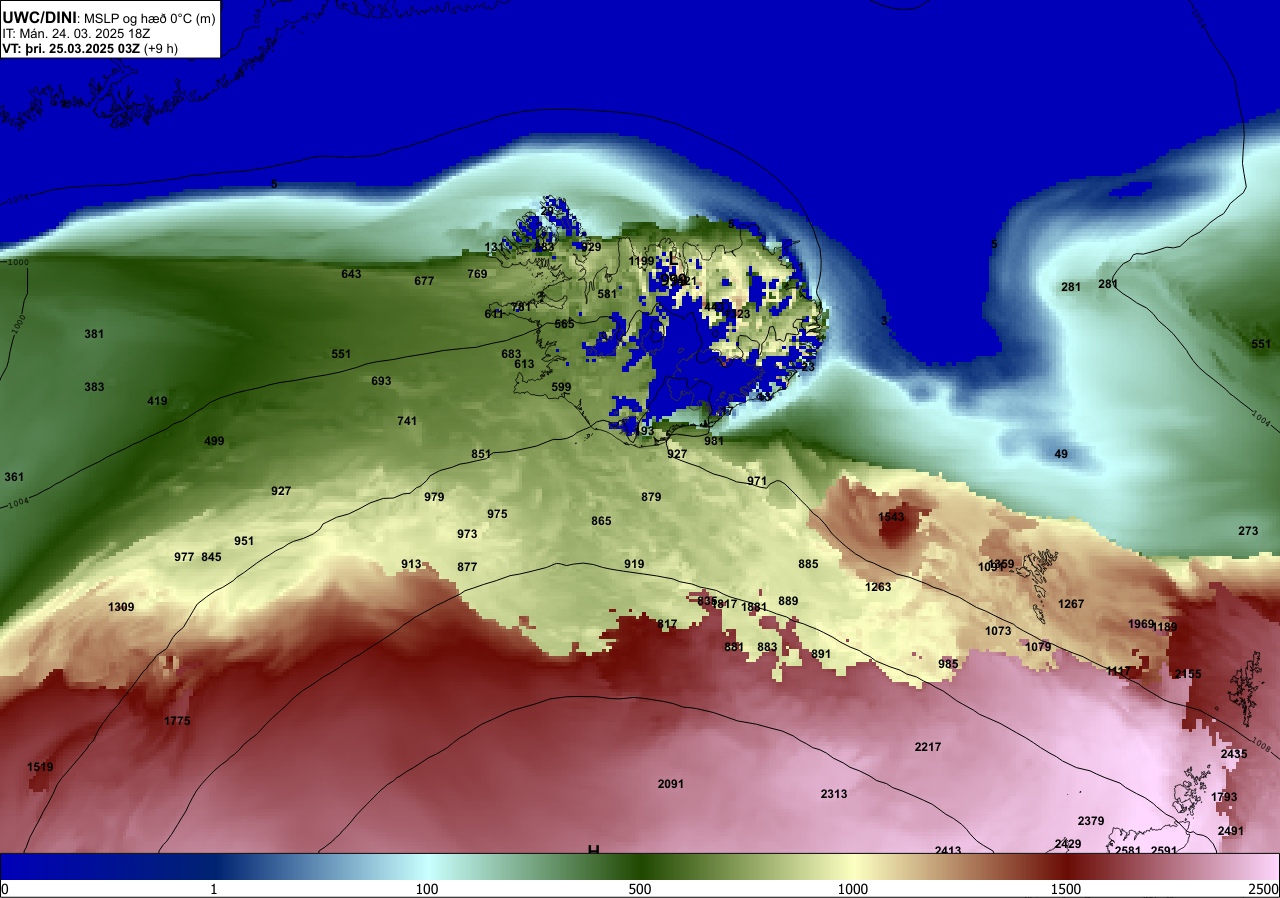Click the map value 1267
Image resolution: width=1280 pixels, height=898 pixels.
pyautogui.click(x=1071, y=604)
